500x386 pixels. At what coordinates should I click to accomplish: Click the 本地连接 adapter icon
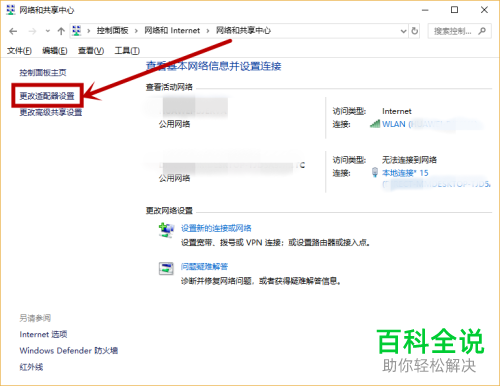point(375,172)
